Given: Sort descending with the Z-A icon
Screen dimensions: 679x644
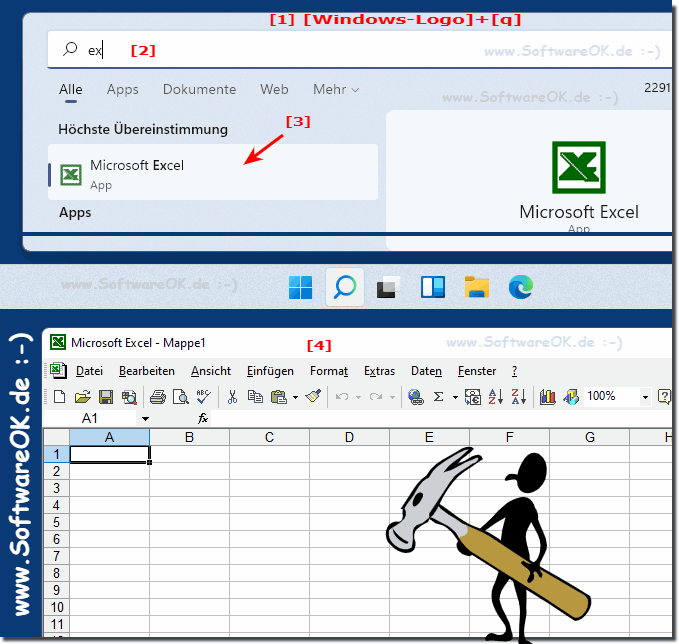Looking at the screenshot, I should click(518, 397).
